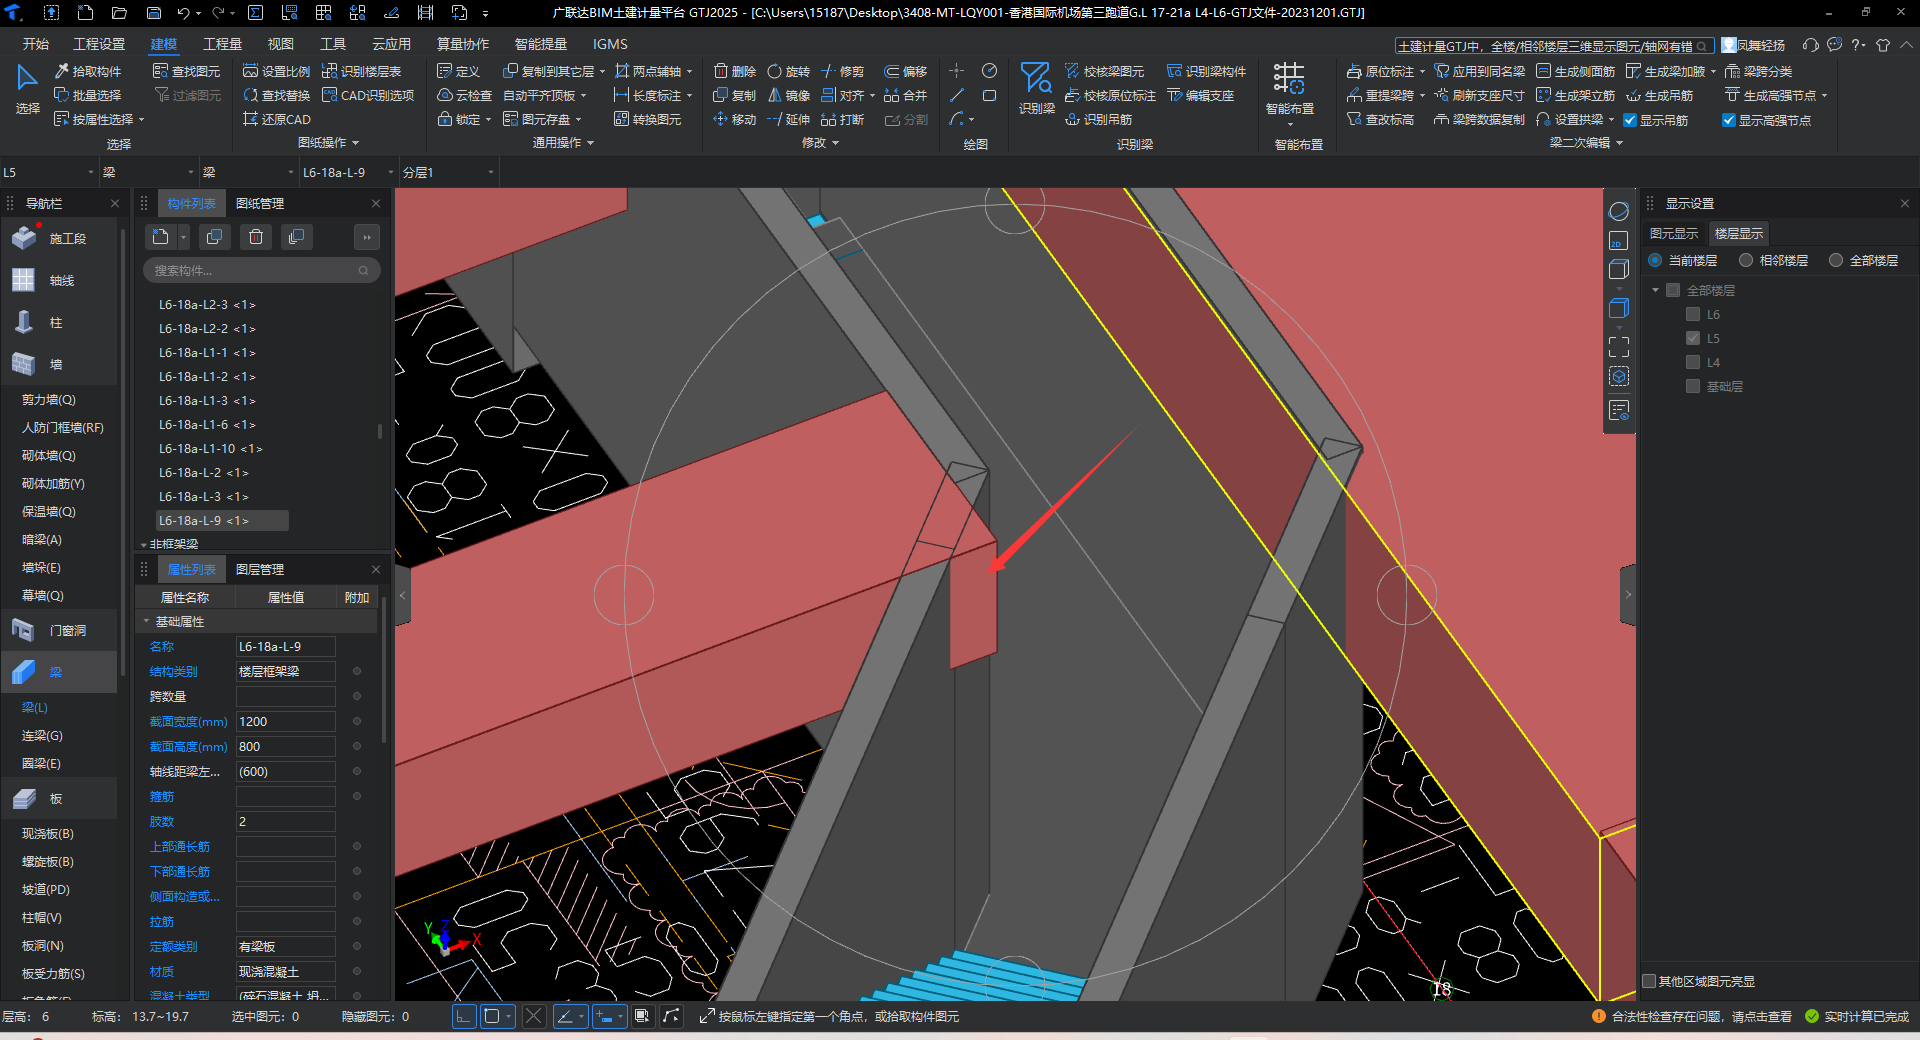
Task: Click the 镜像 mirror tool
Action: pos(789,95)
